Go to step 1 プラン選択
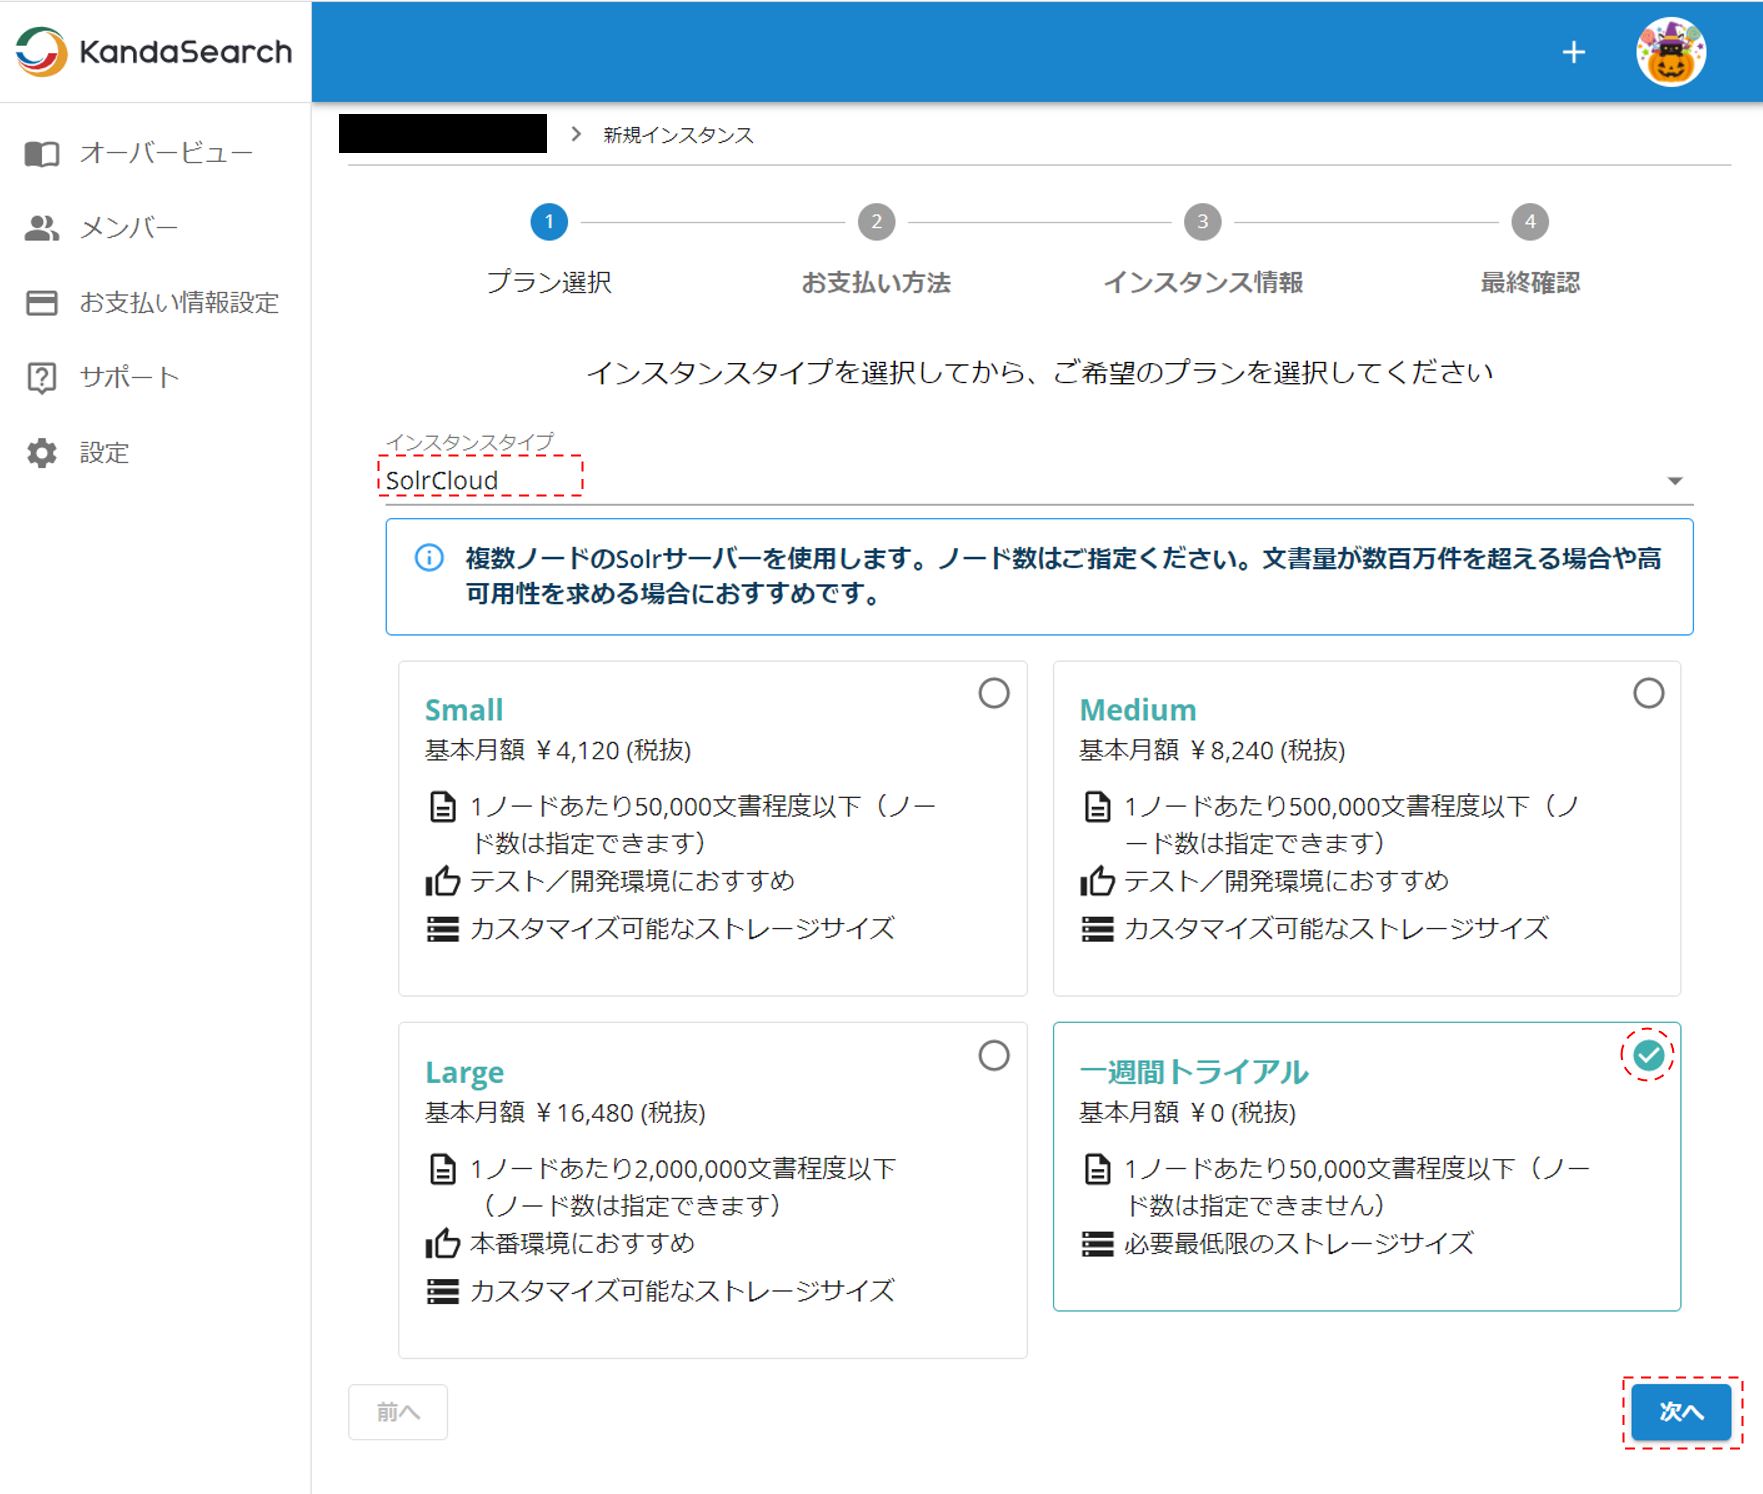The width and height of the screenshot is (1763, 1494). (x=549, y=250)
